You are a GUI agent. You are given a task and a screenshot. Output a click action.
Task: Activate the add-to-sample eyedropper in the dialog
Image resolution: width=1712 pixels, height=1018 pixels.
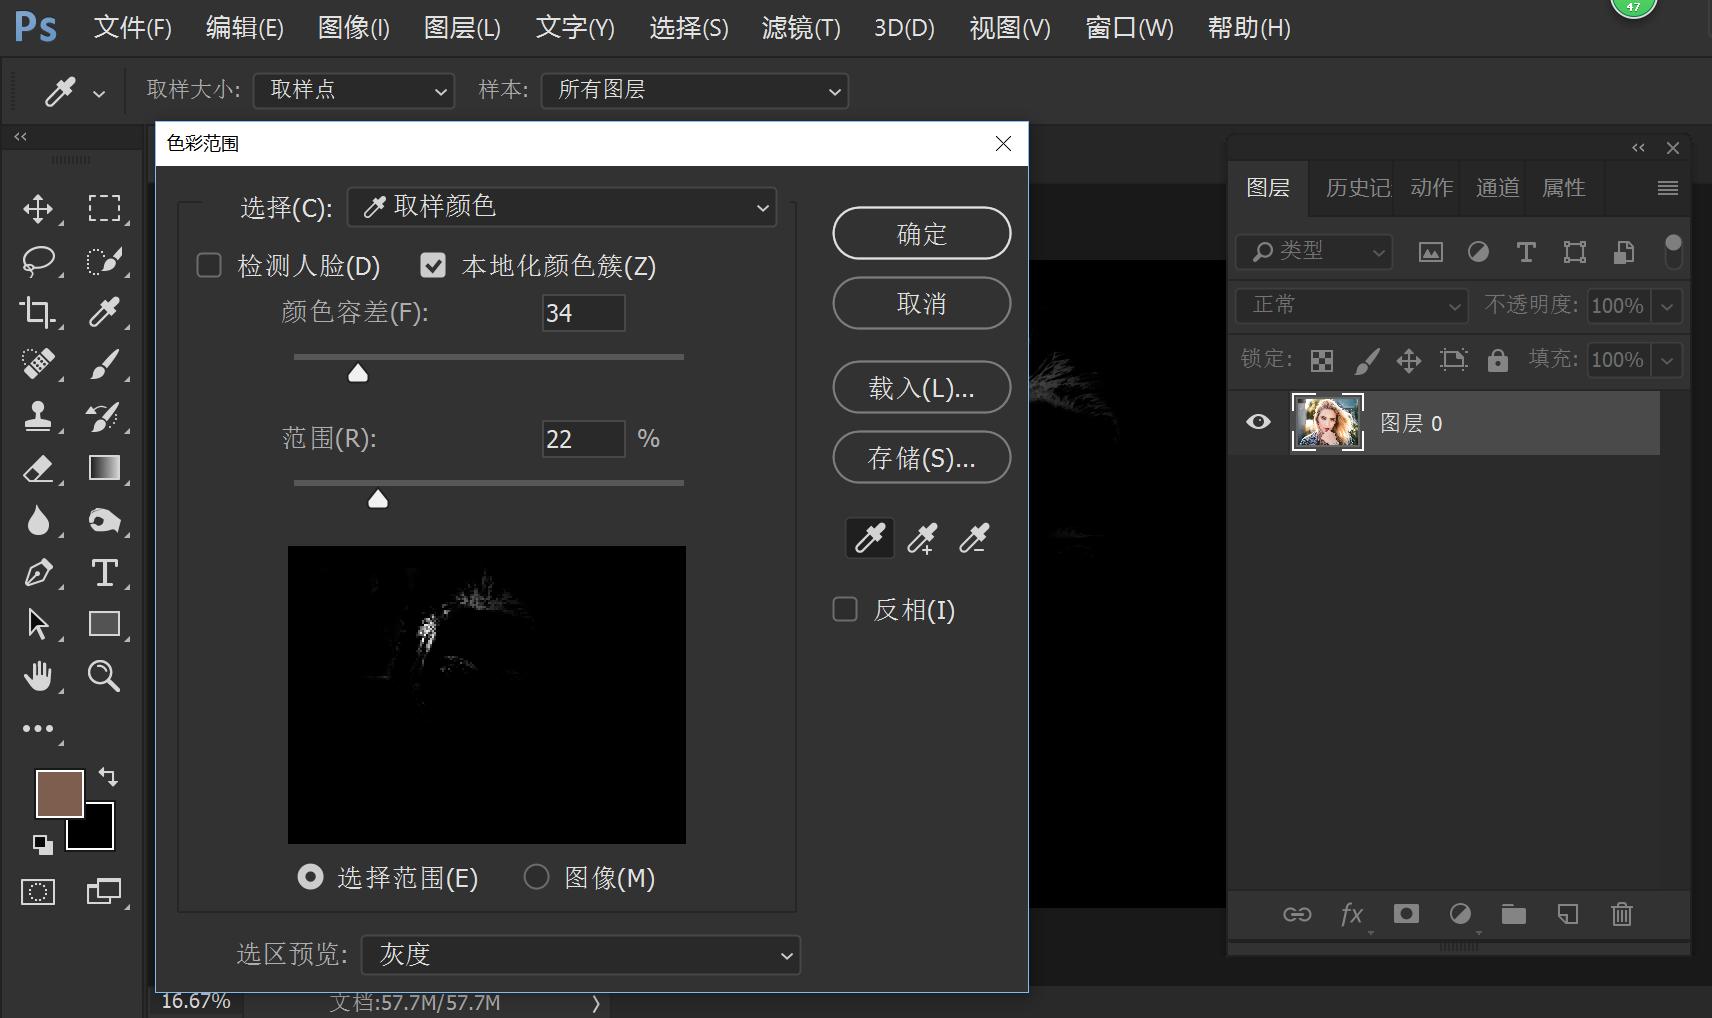pos(921,537)
